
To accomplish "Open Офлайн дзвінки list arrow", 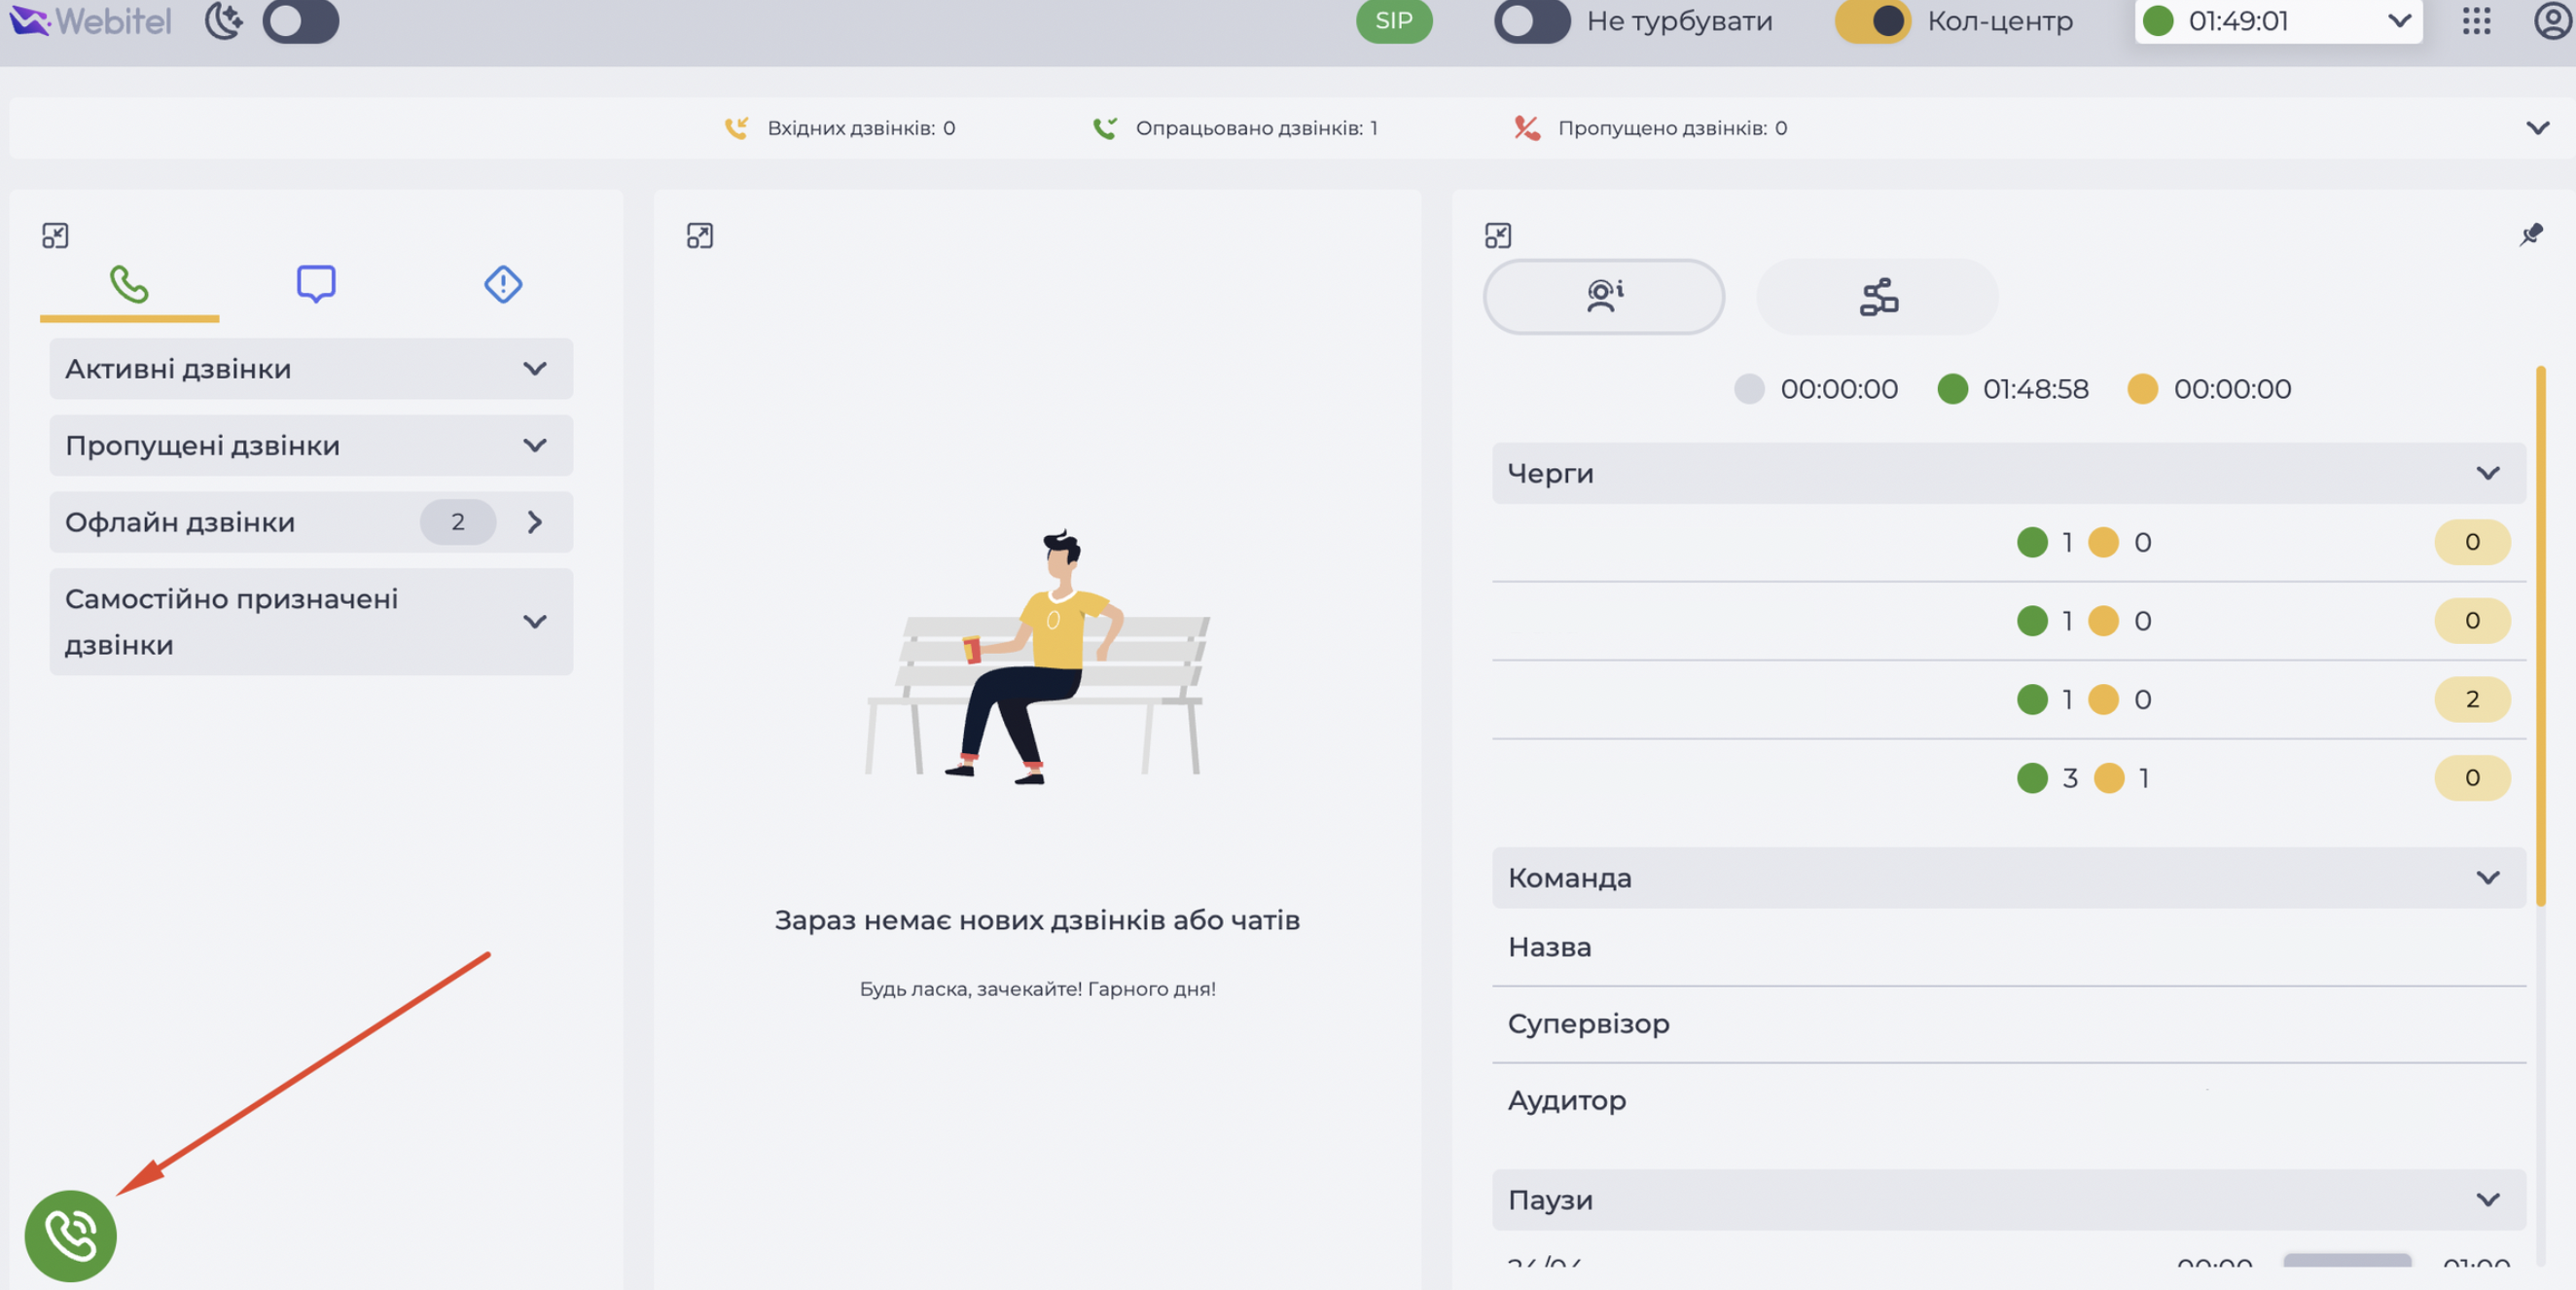I will (535, 522).
